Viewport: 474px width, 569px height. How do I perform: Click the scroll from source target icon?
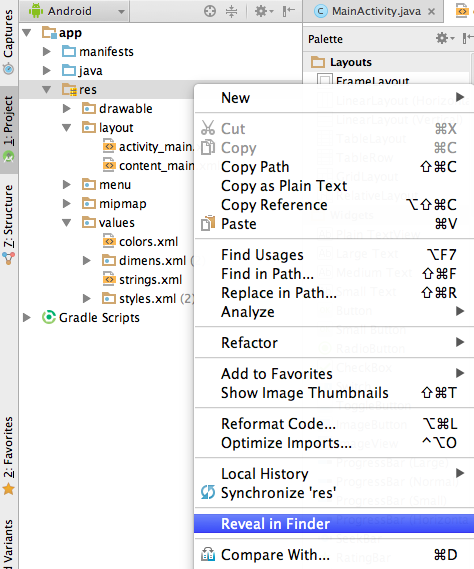click(209, 12)
